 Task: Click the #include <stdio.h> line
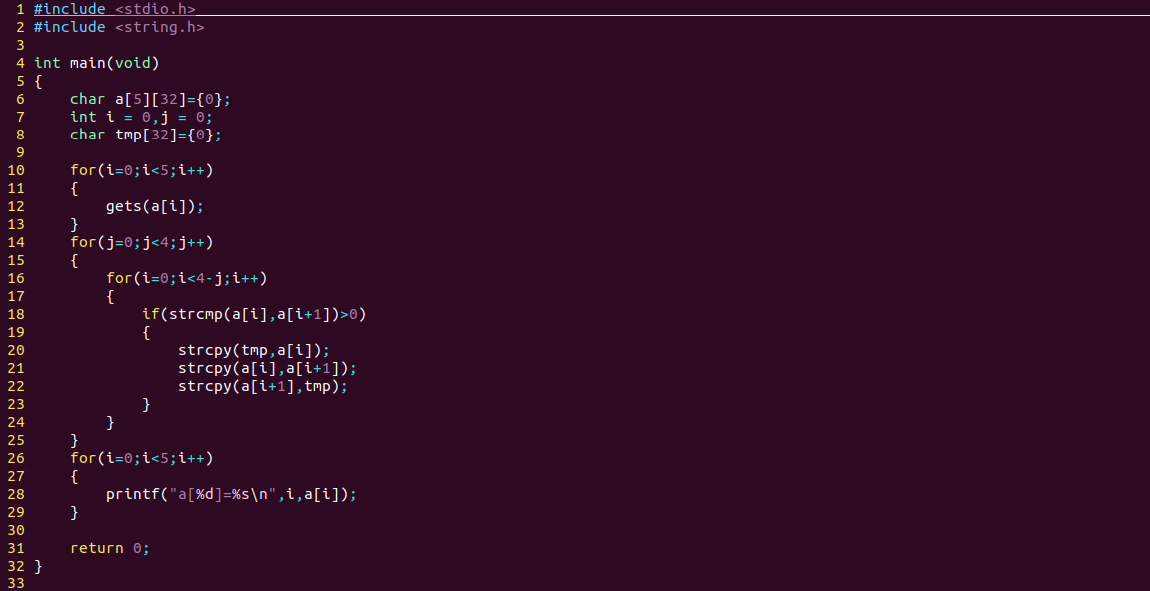pos(114,9)
